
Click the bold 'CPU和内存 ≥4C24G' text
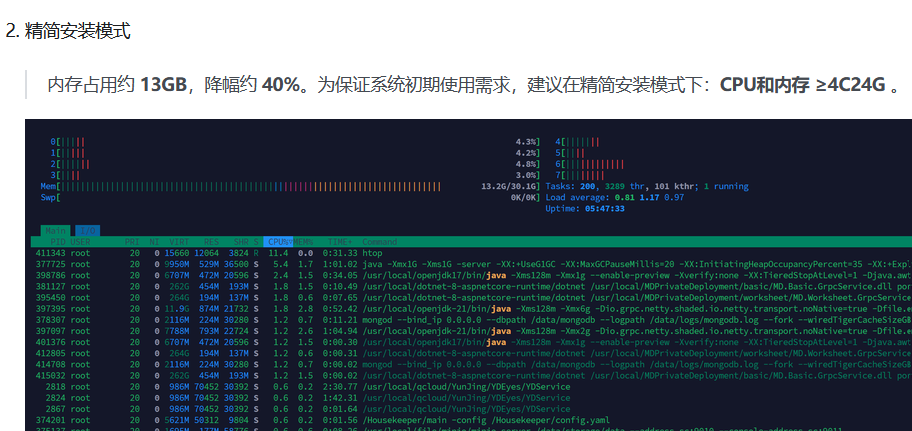[803, 86]
